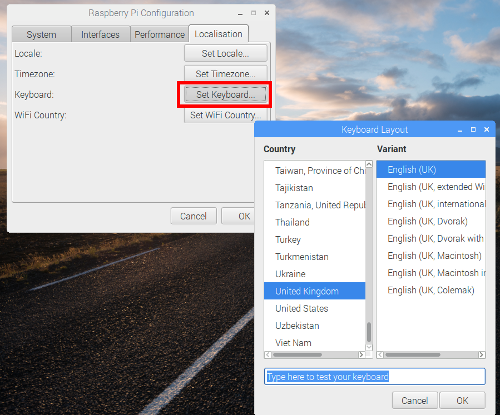Confirm Keyboard Layout with OK
Viewport: 500px width, 415px height.
pyautogui.click(x=462, y=400)
